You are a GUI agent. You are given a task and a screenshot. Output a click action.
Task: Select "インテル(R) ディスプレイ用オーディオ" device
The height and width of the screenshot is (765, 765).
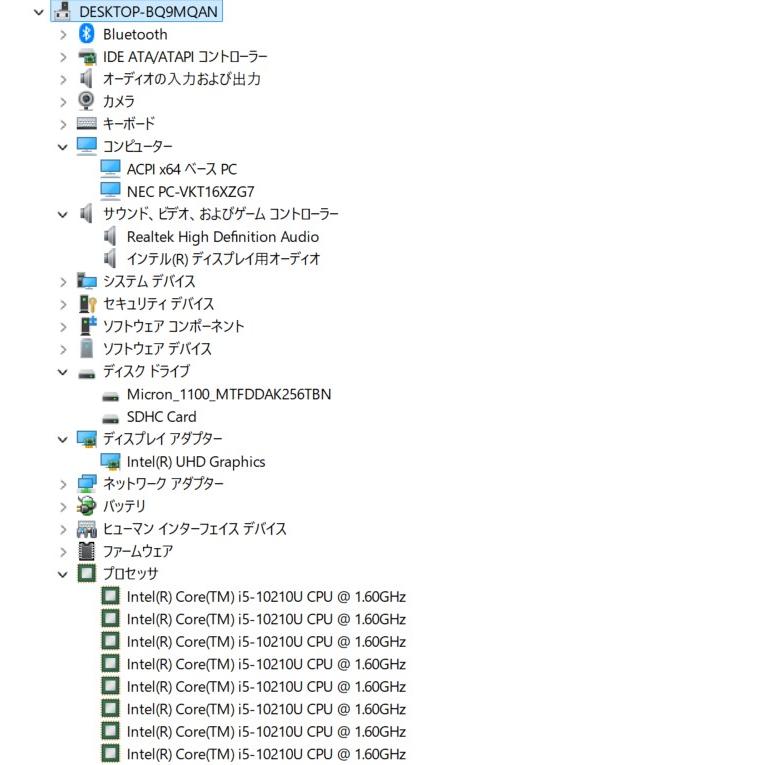[x=223, y=259]
